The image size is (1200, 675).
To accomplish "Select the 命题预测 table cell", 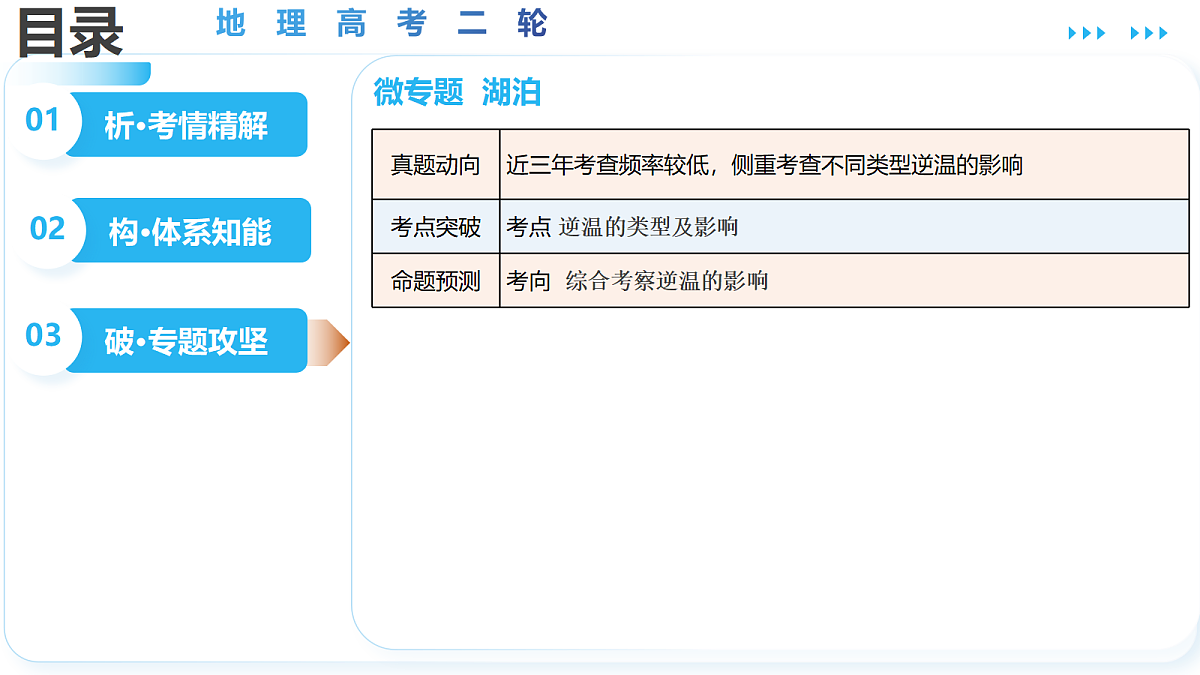I will click(436, 280).
